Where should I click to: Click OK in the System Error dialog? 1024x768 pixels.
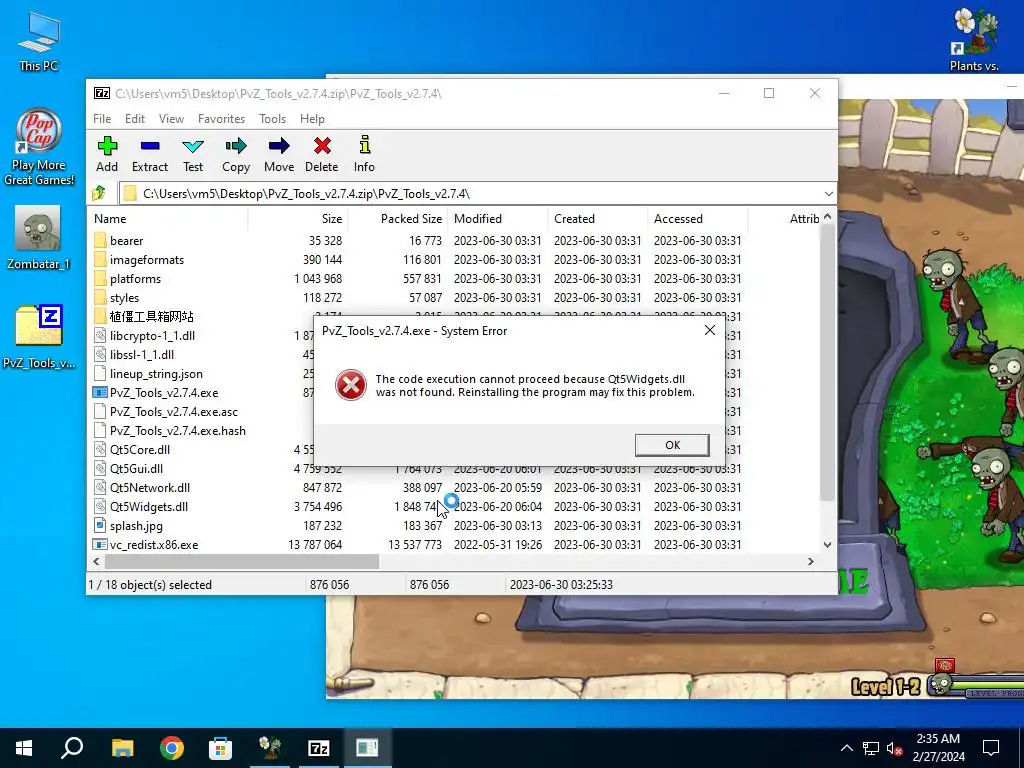(672, 445)
